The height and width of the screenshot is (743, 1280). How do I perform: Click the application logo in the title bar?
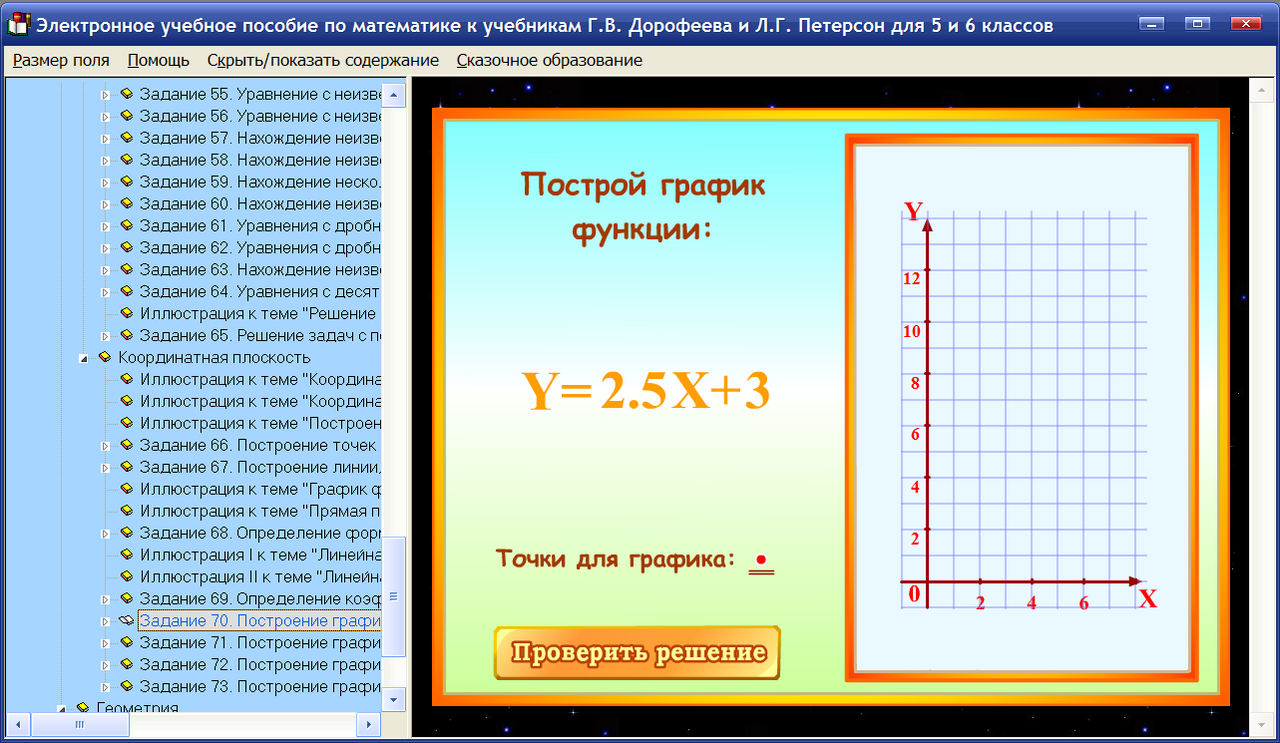point(17,25)
